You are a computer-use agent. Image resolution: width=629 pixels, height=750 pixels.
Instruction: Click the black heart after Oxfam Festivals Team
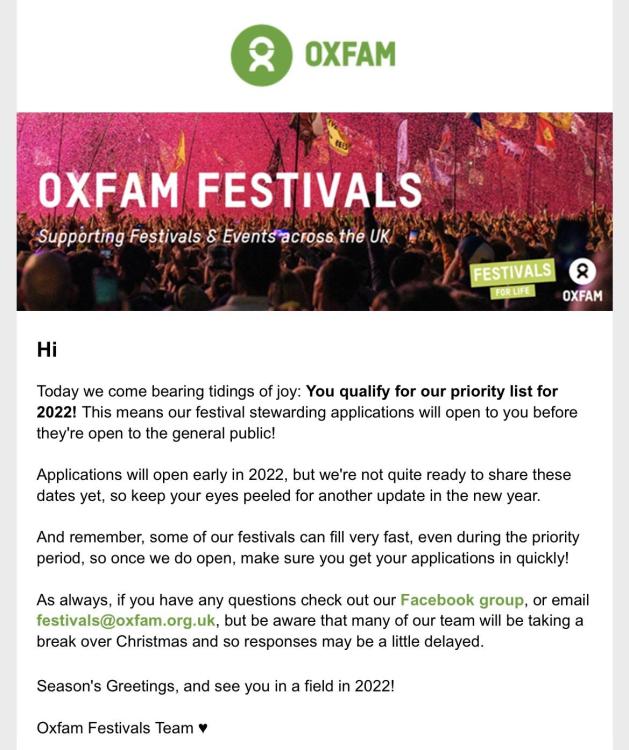pyautogui.click(x=203, y=728)
